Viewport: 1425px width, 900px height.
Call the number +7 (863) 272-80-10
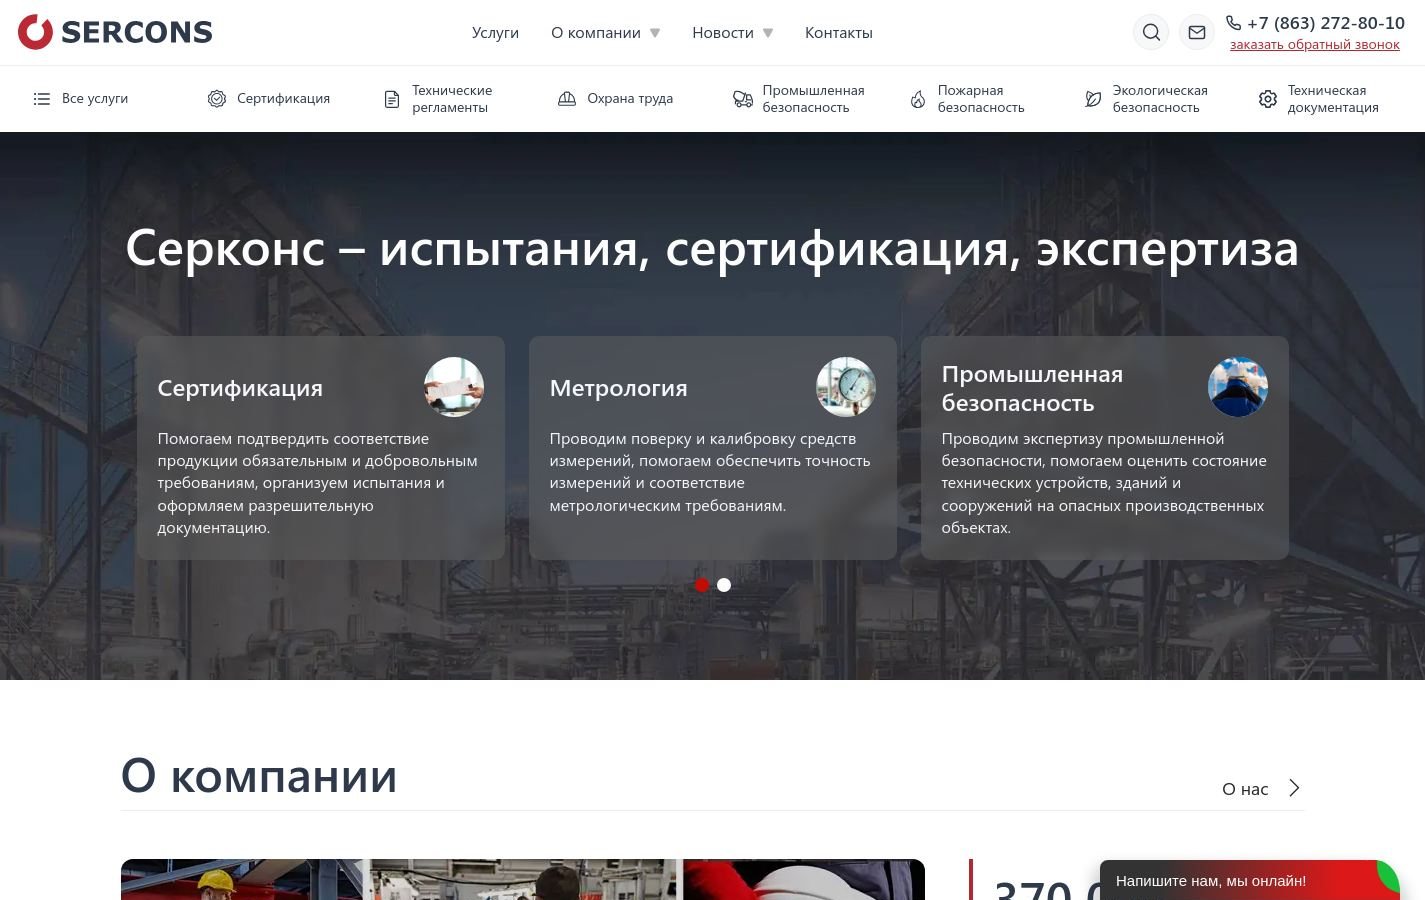click(x=1326, y=23)
